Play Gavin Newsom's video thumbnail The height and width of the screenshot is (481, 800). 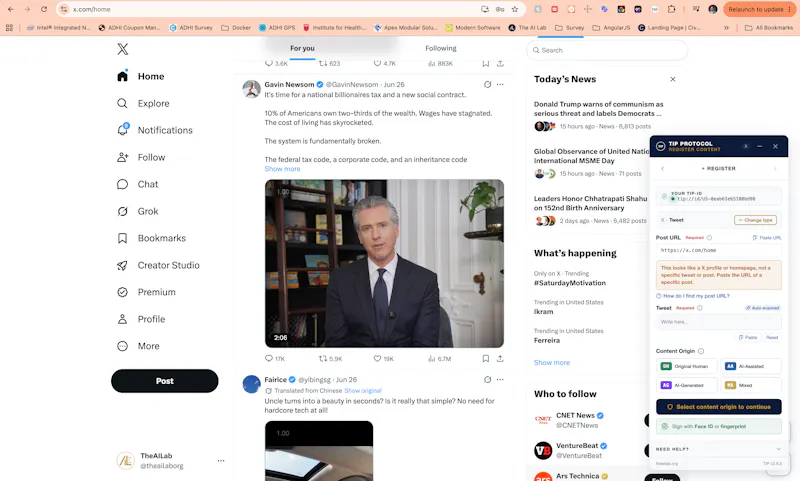[384, 263]
